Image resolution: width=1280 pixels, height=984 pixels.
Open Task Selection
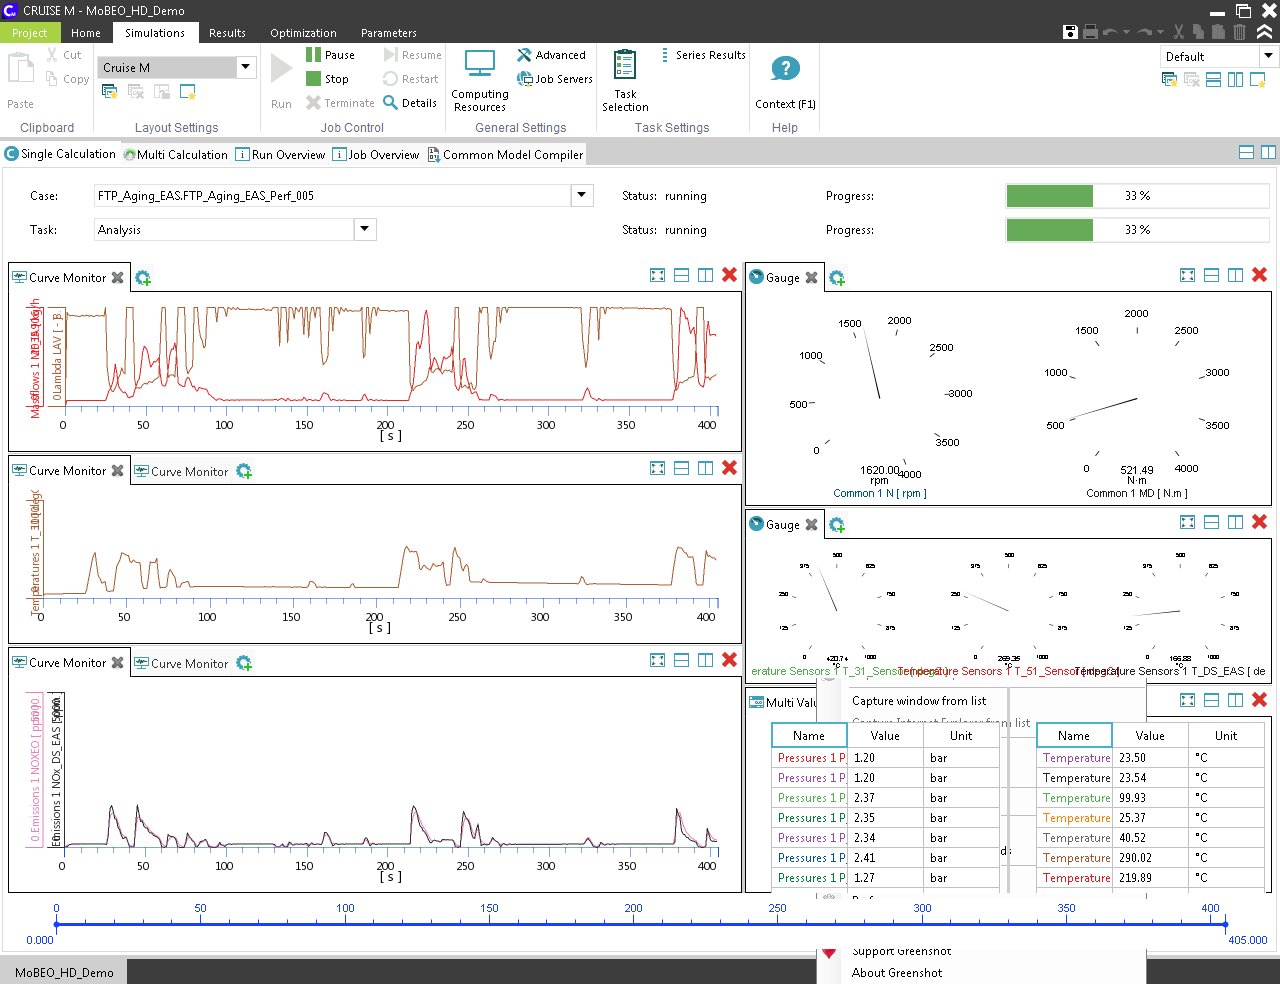[625, 81]
